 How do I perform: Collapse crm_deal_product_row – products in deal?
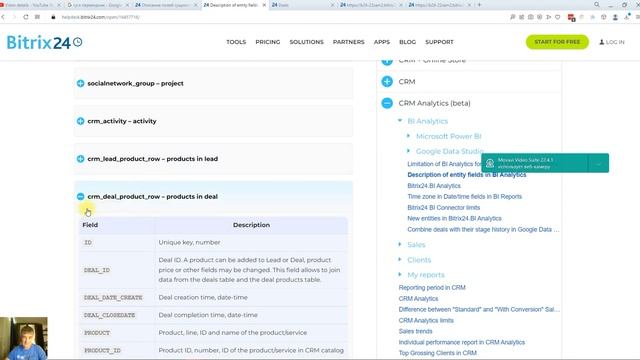click(x=80, y=196)
